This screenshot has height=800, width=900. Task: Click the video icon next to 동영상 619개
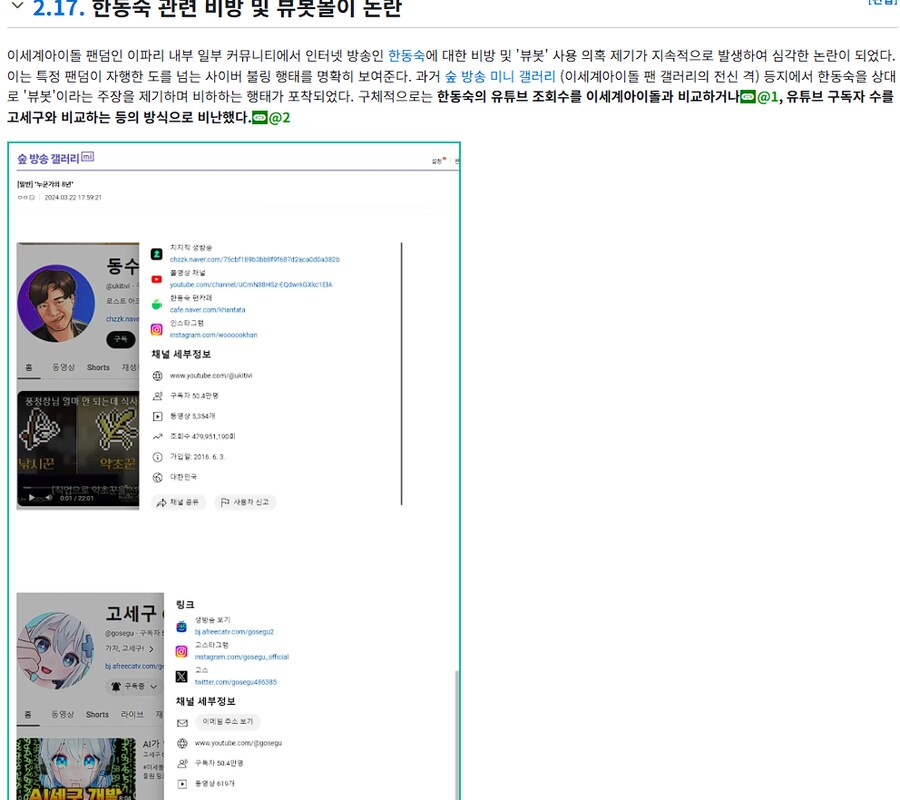click(x=182, y=784)
